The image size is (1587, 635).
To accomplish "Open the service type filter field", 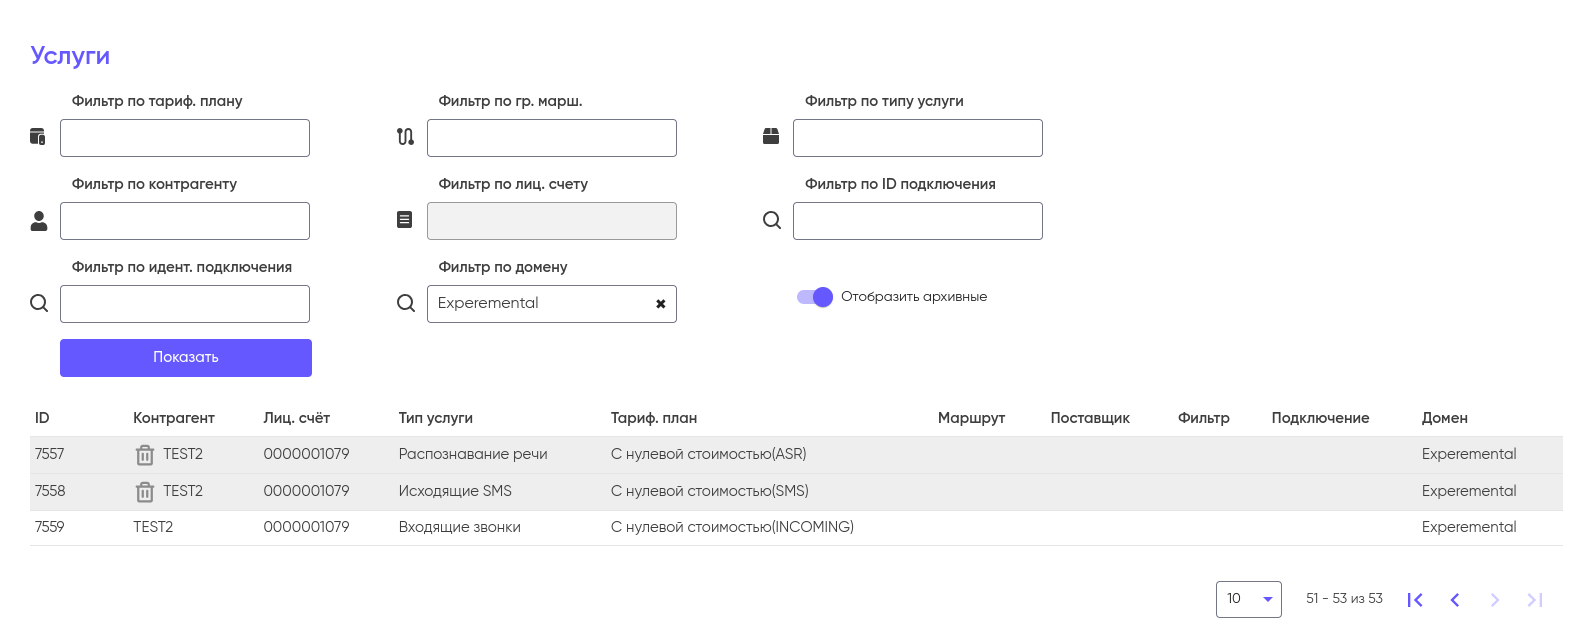I will pyautogui.click(x=917, y=138).
